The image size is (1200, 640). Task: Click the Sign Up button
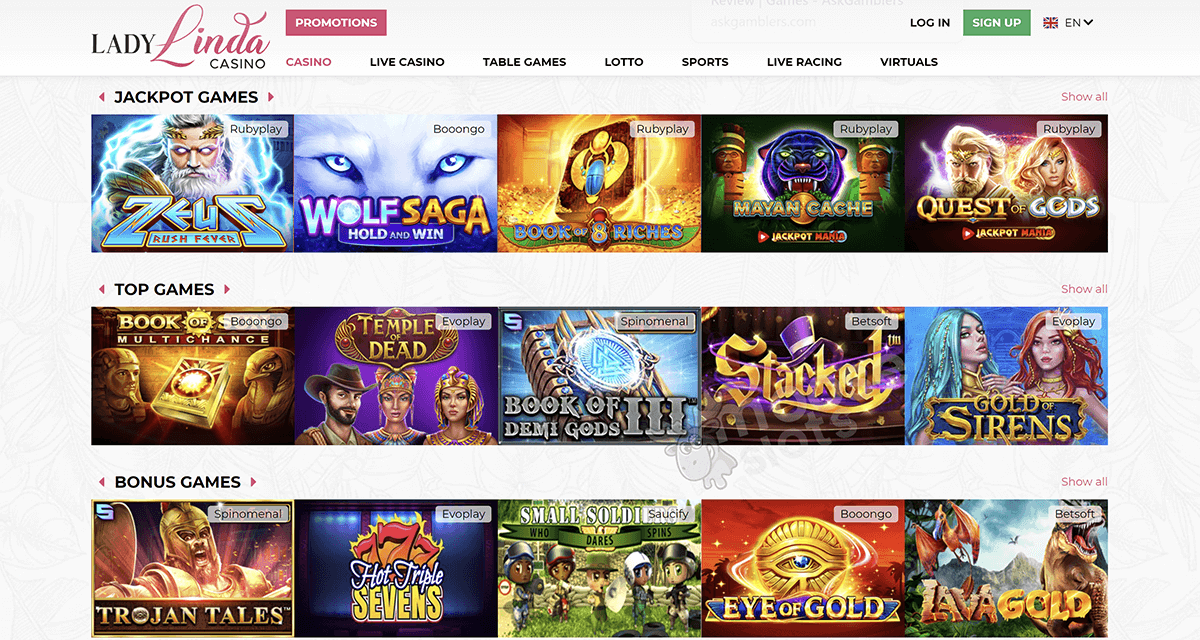[997, 23]
